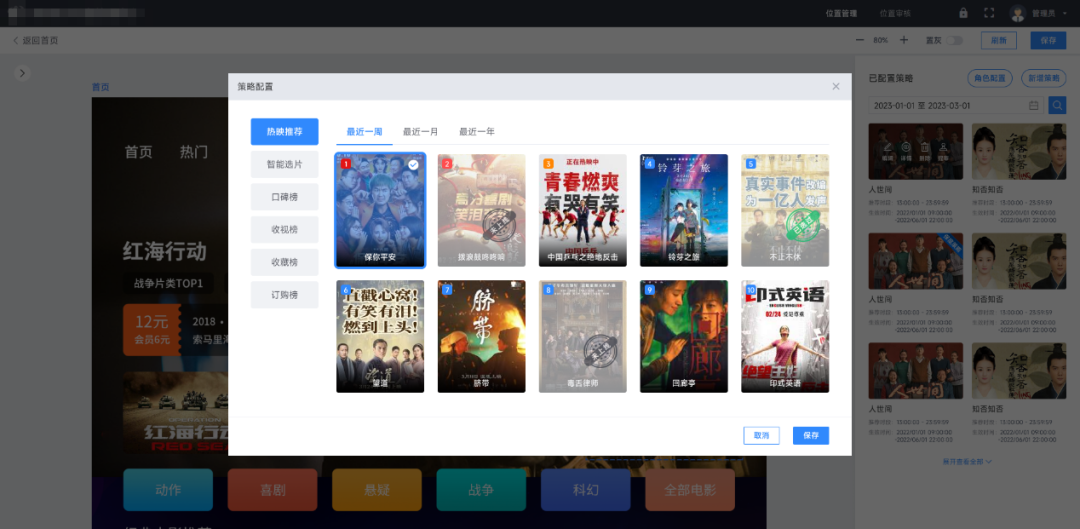Click the dialog's 保存 button
Image resolution: width=1080 pixels, height=529 pixels.
[x=811, y=435]
